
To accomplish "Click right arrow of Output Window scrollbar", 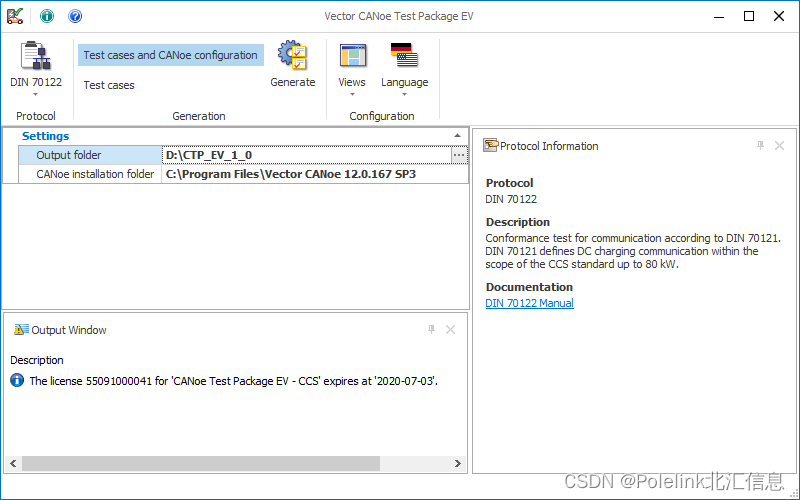I will pyautogui.click(x=458, y=463).
